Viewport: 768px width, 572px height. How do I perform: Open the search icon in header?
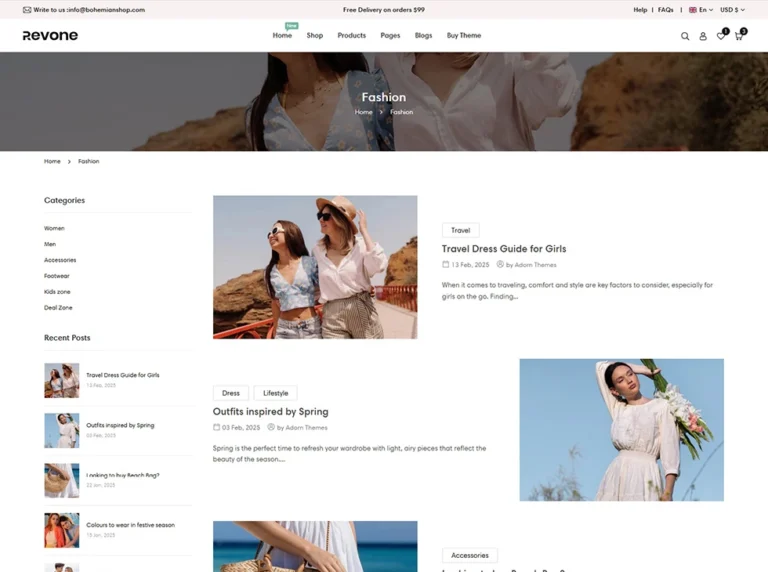[x=685, y=36]
